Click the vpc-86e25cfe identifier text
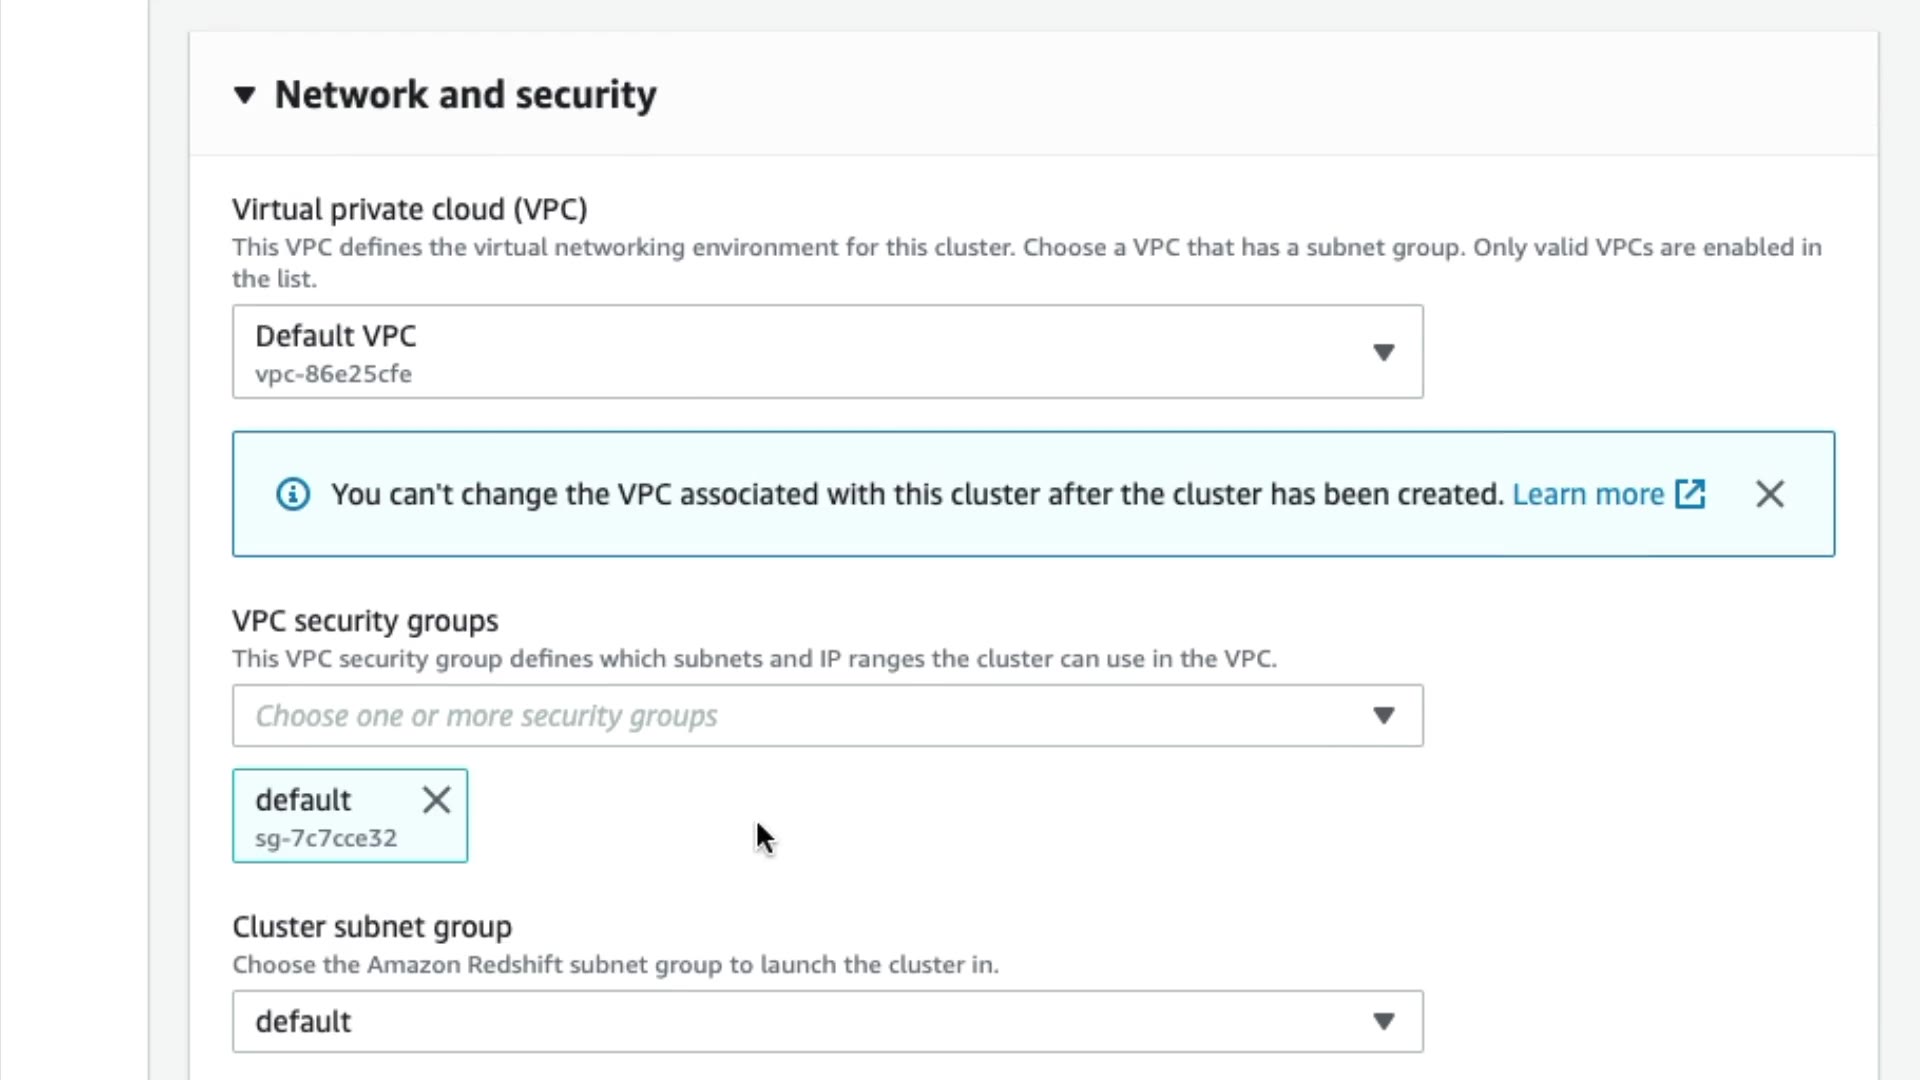Screen dimensions: 1920x1080 pyautogui.click(x=333, y=374)
